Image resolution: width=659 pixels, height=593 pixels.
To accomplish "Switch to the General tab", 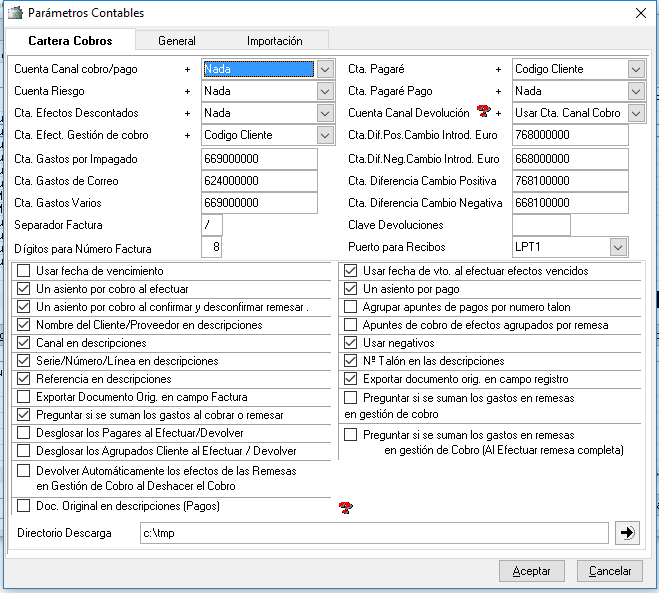I will pos(177,41).
